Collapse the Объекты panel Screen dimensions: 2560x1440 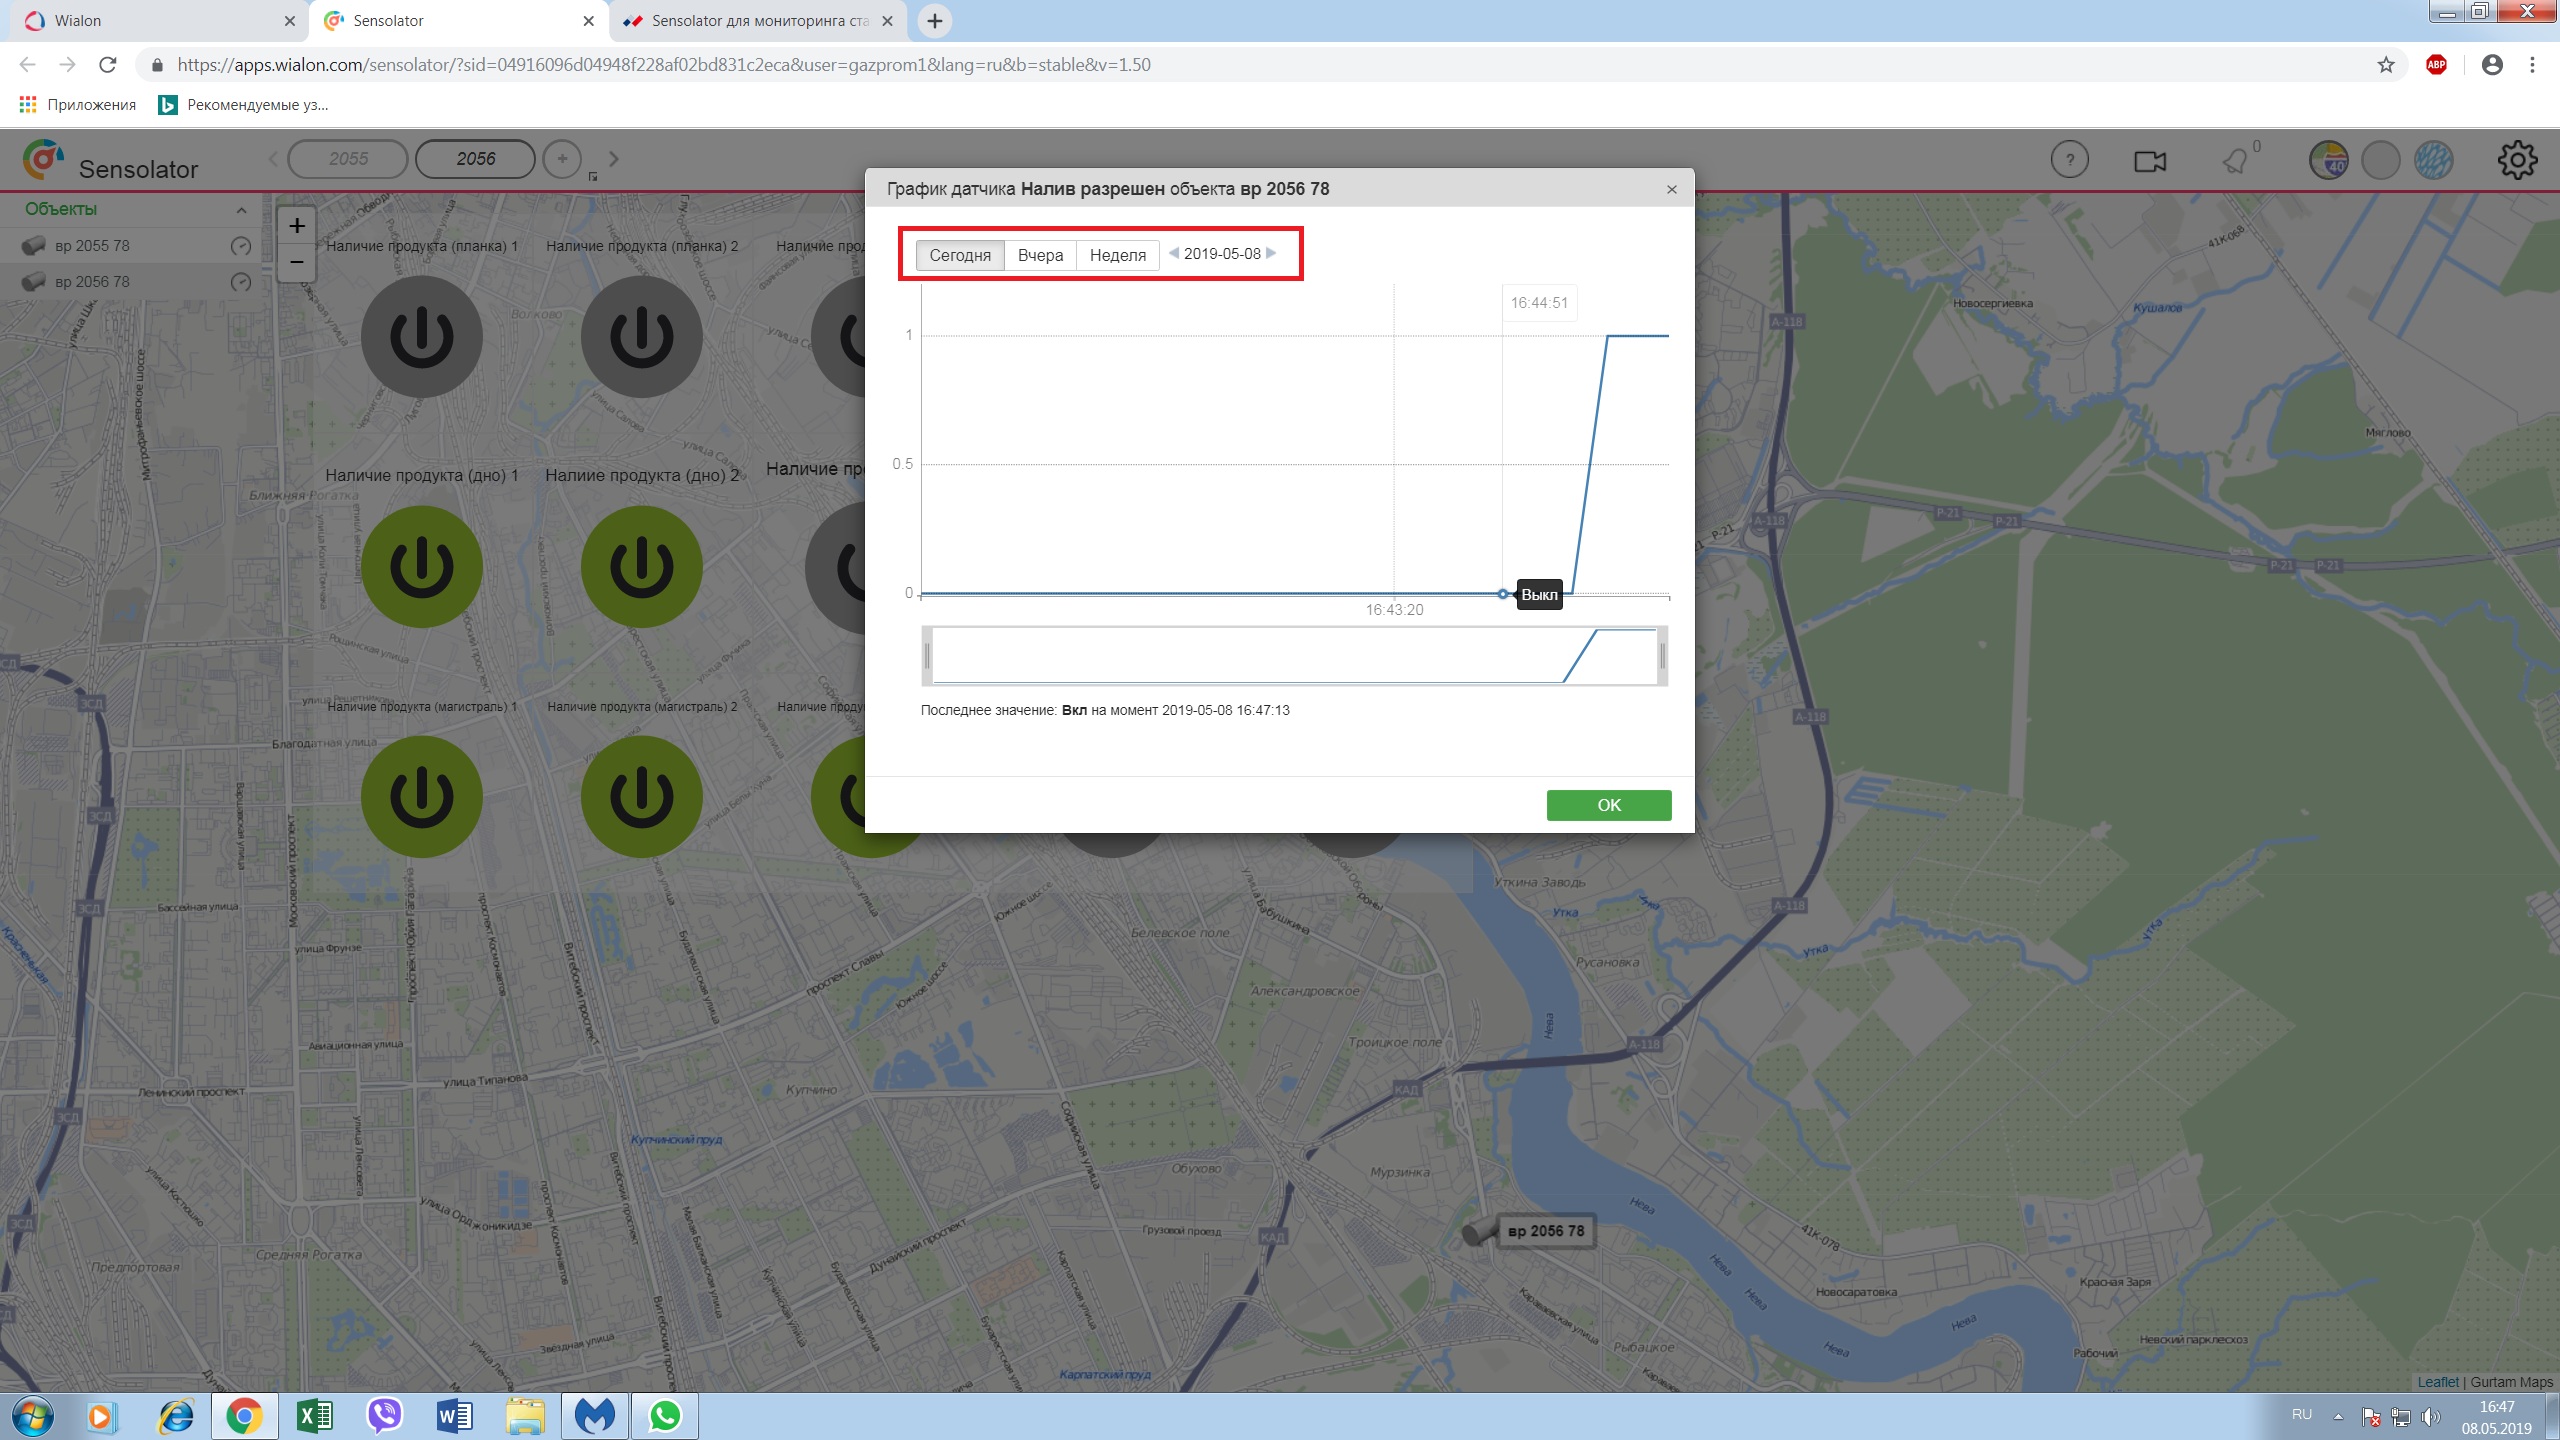241,210
